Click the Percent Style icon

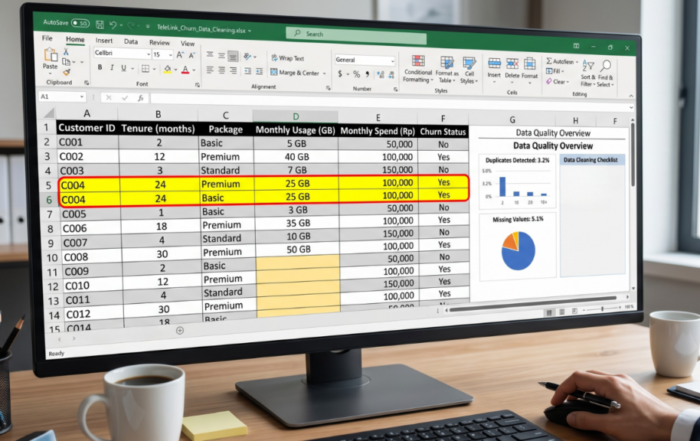[356, 74]
